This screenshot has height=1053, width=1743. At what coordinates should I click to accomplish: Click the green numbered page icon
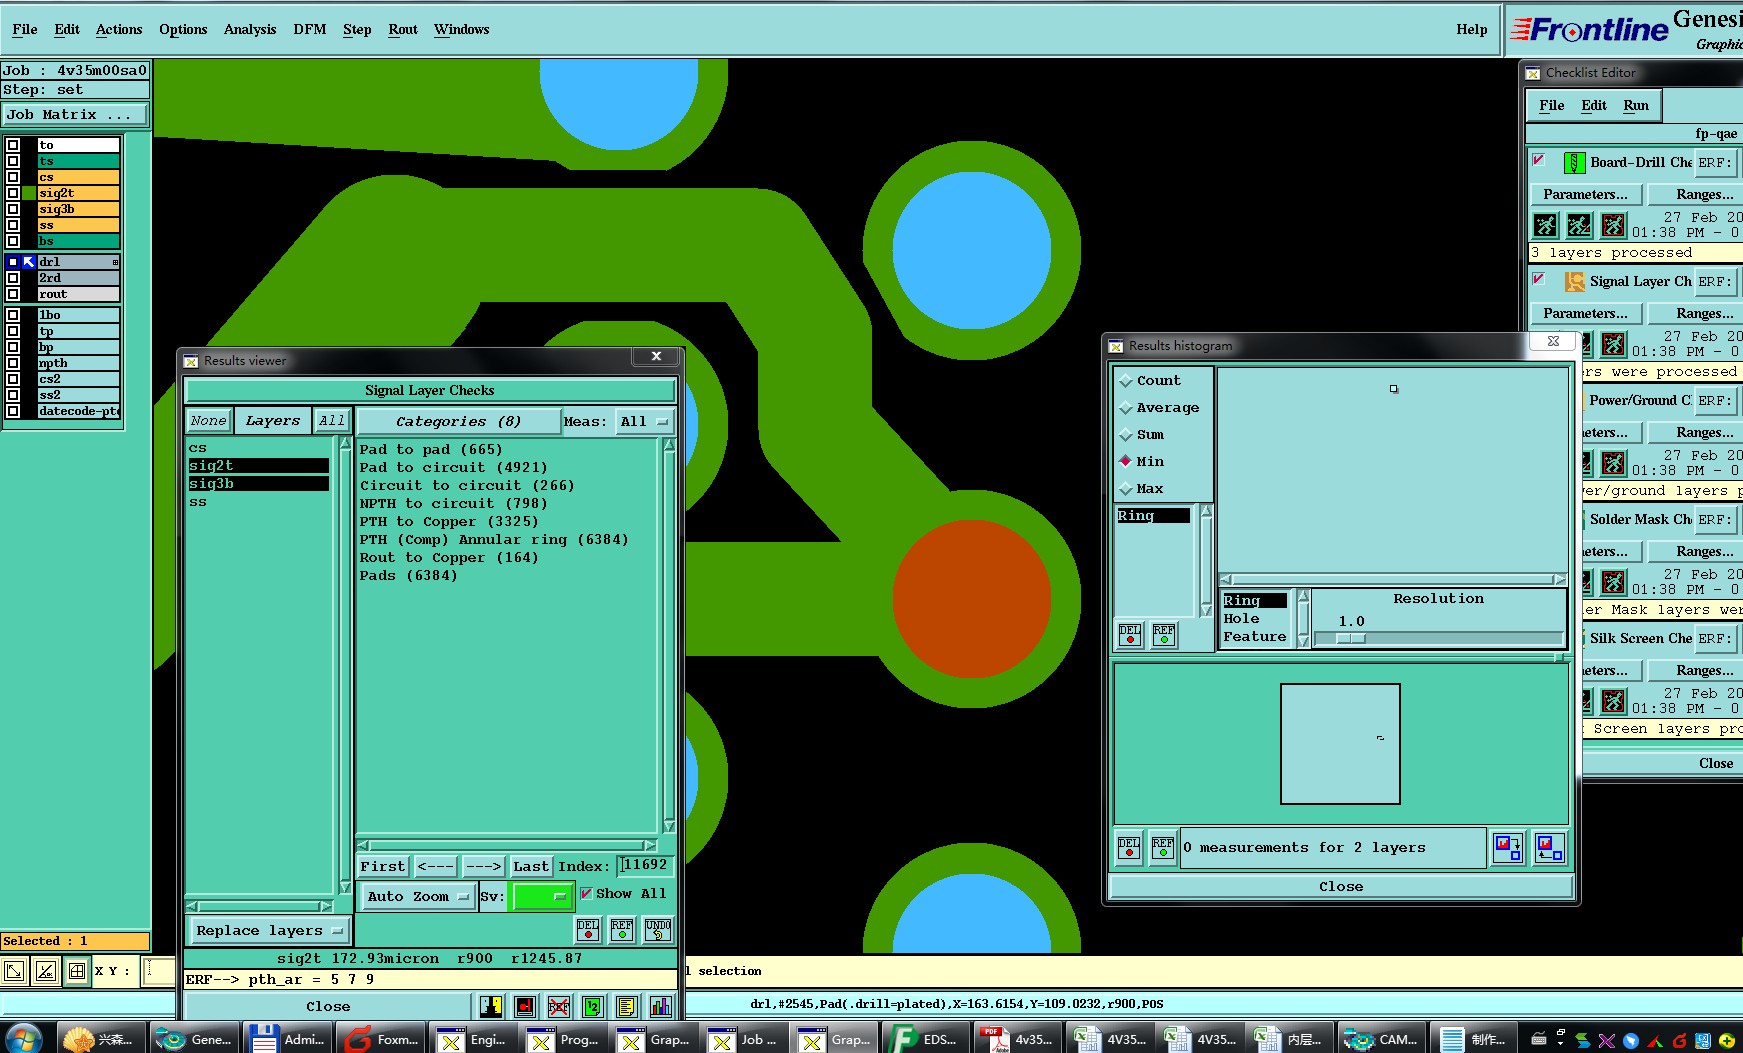pos(593,1006)
